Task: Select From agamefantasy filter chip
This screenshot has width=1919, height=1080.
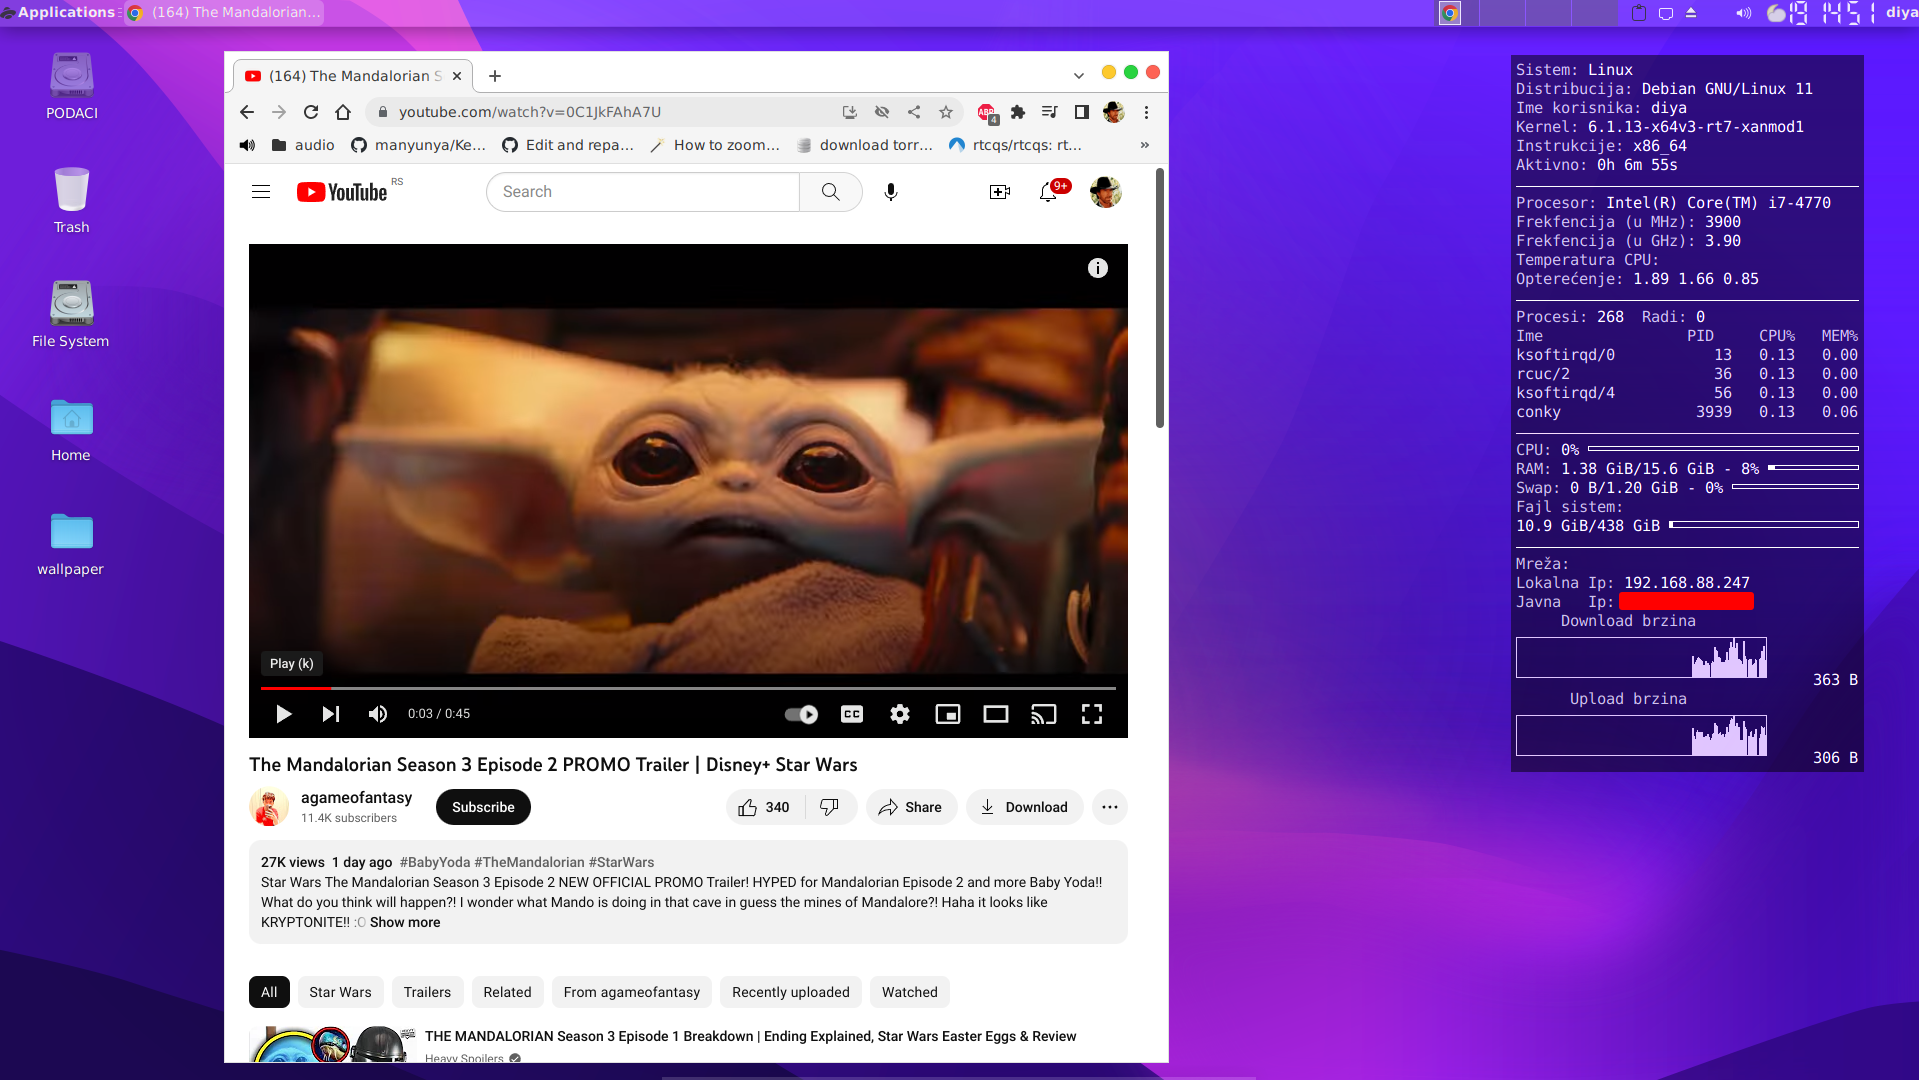Action: pos(631,992)
